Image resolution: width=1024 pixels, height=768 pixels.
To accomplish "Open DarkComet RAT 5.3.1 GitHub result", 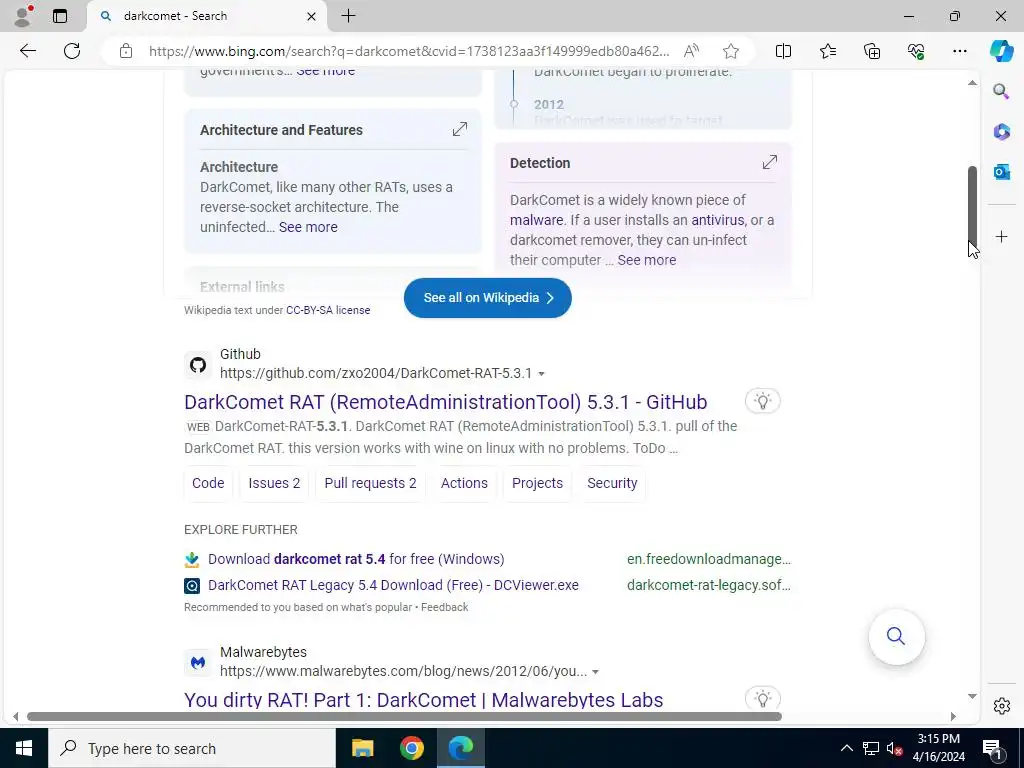I will pos(445,402).
